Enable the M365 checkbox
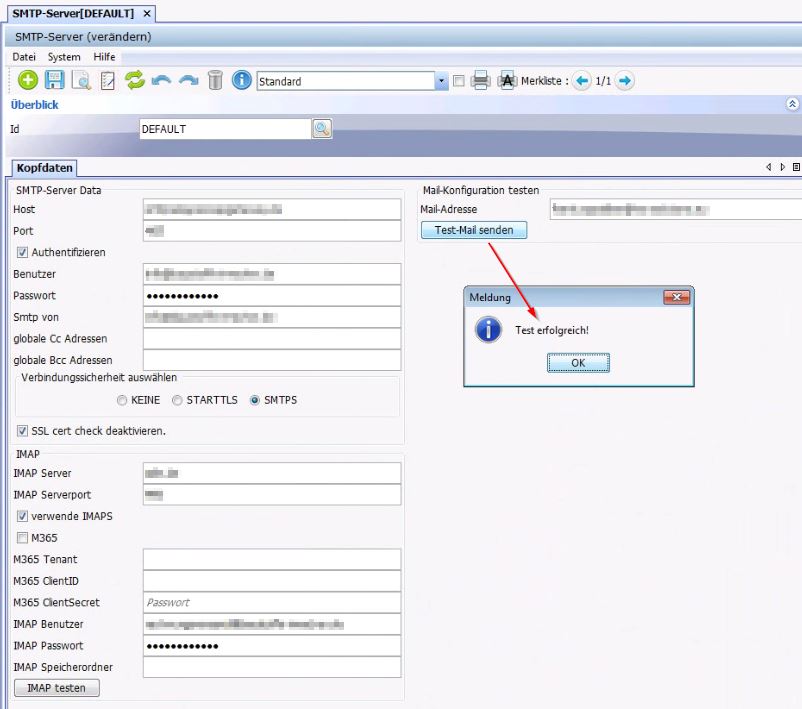This screenshot has height=709, width=802. [x=23, y=538]
